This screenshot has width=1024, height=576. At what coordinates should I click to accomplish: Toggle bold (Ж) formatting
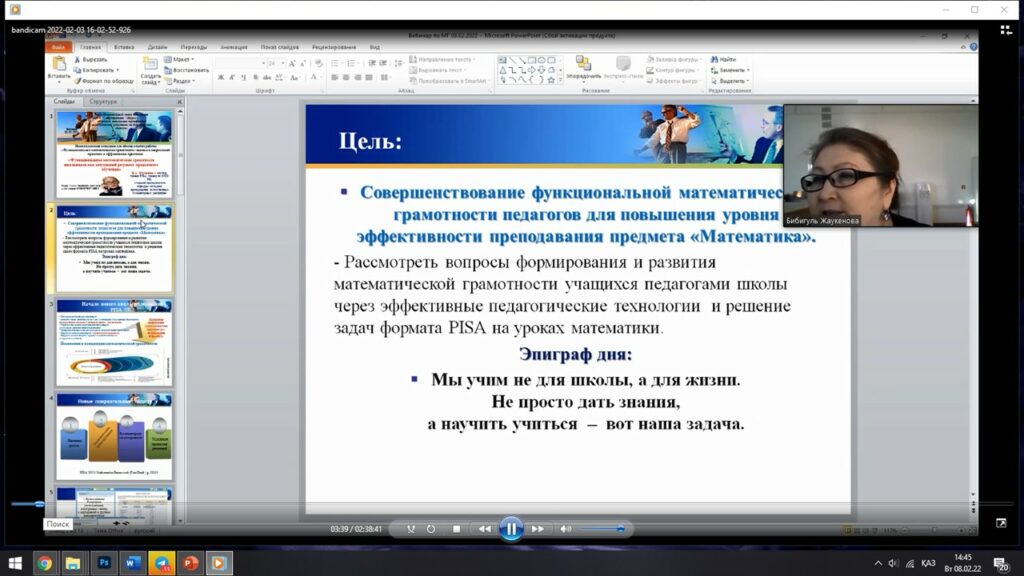pos(221,78)
